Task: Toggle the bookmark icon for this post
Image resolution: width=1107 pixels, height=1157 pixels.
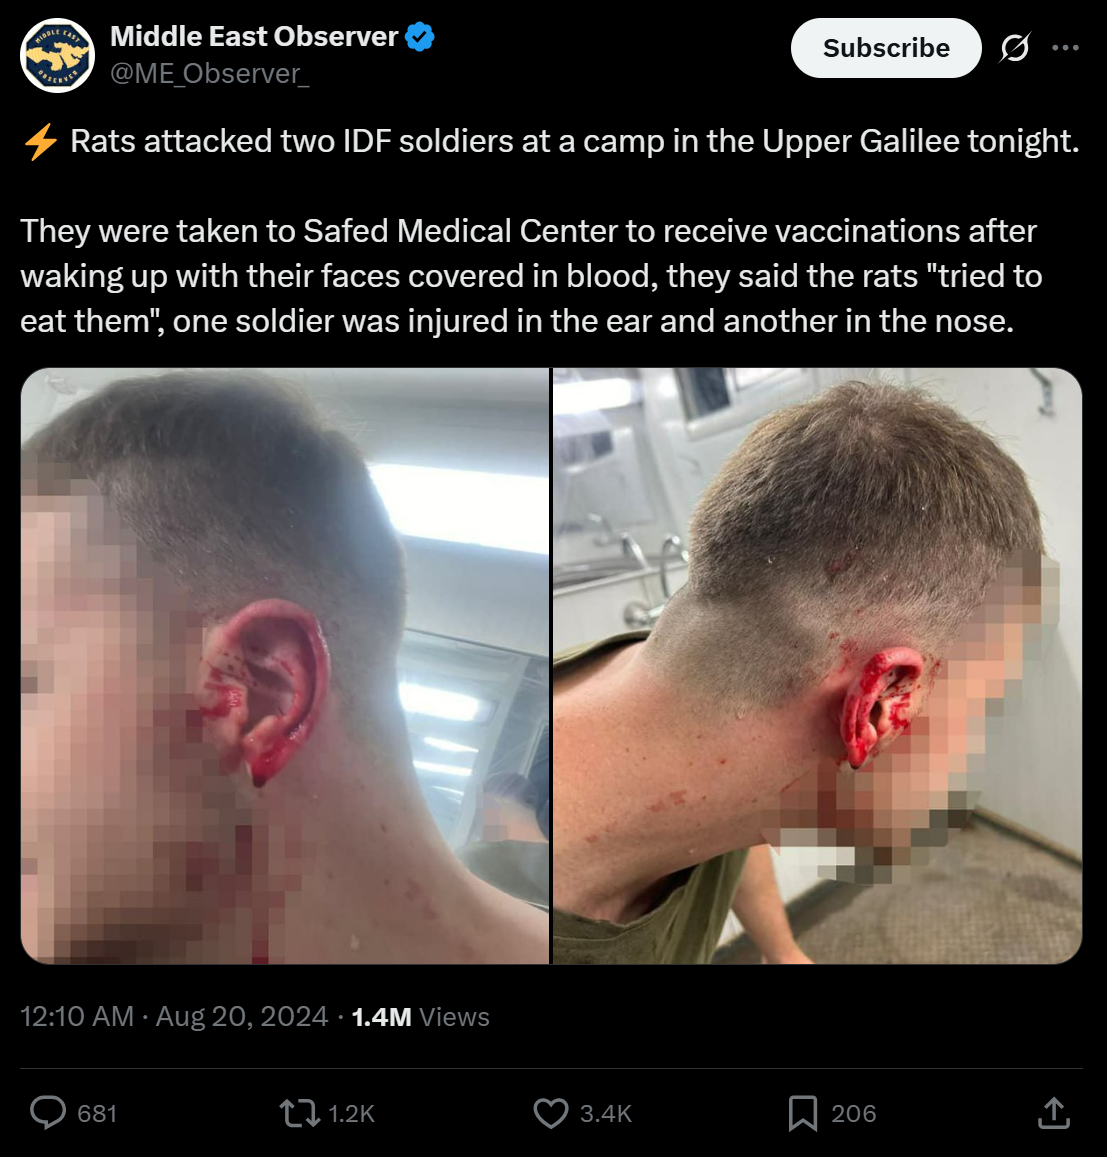Action: 802,1113
